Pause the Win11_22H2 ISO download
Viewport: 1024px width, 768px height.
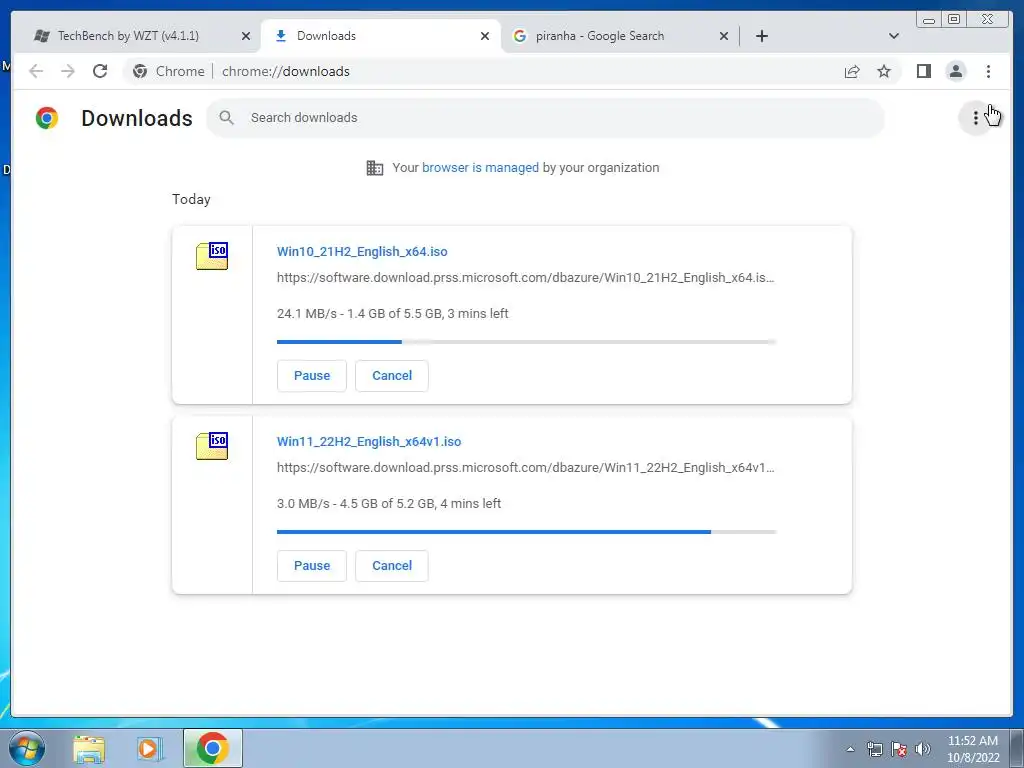click(x=312, y=566)
